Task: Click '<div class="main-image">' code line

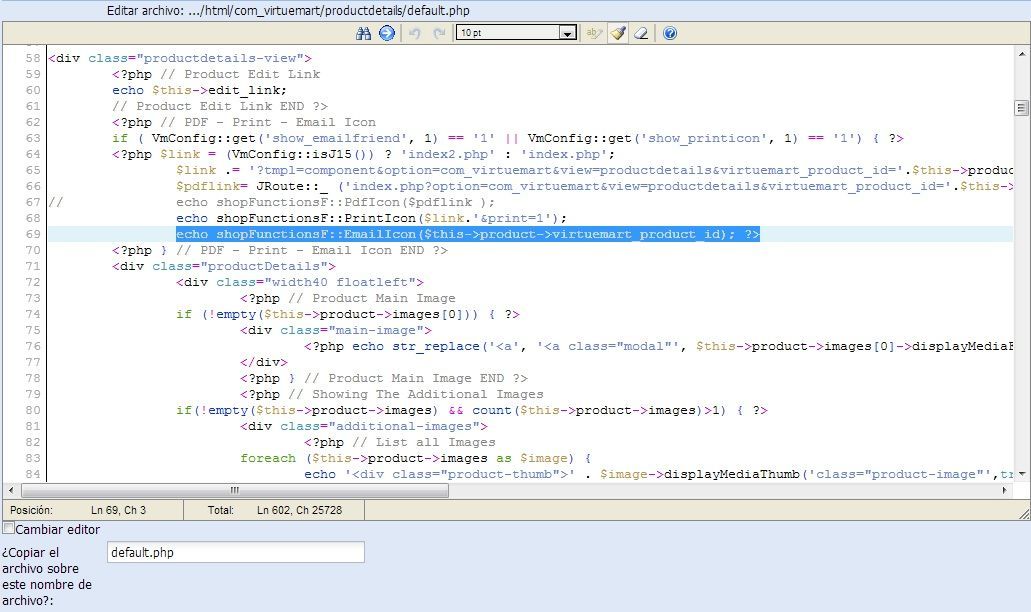Action: tap(336, 330)
